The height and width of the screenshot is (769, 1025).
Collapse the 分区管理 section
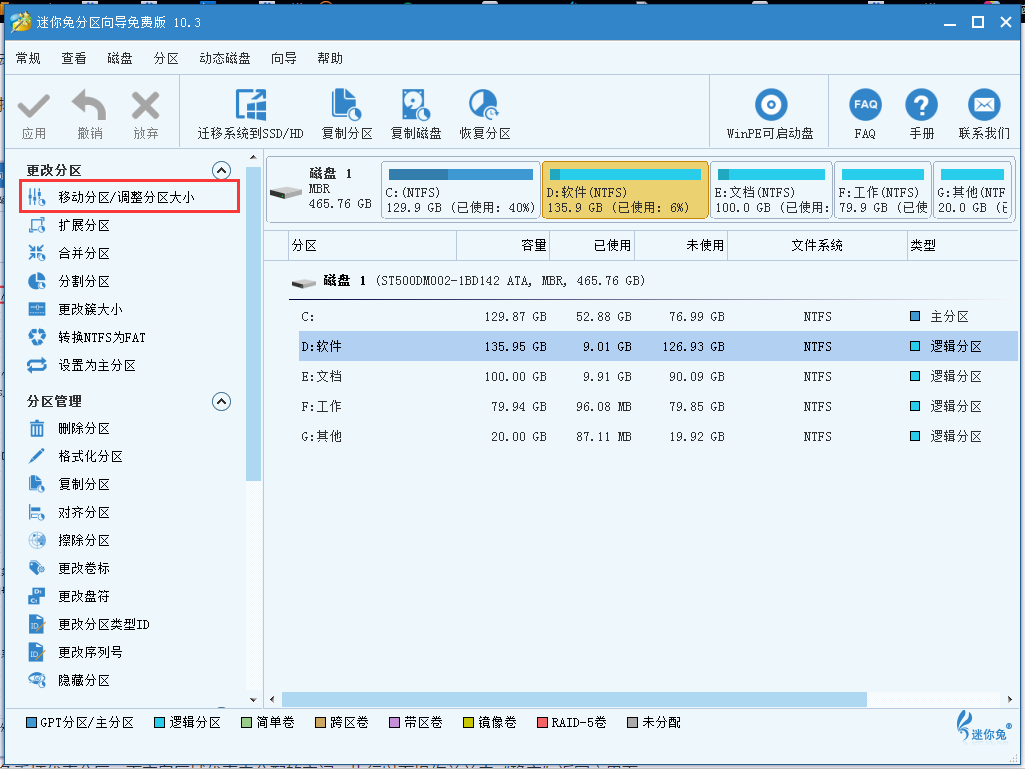pyautogui.click(x=222, y=402)
